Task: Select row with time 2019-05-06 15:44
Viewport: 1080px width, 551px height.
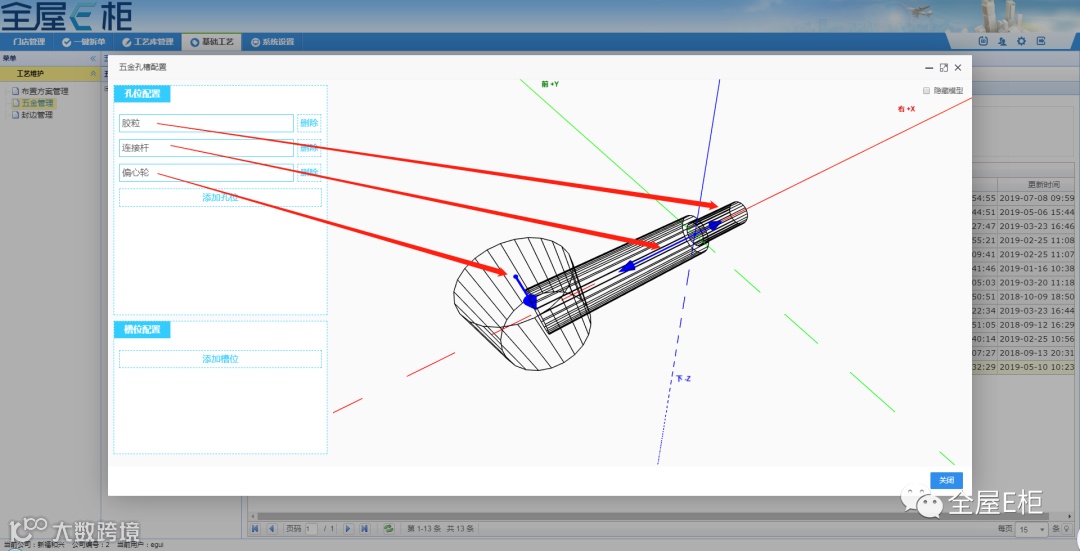Action: [x=1023, y=212]
